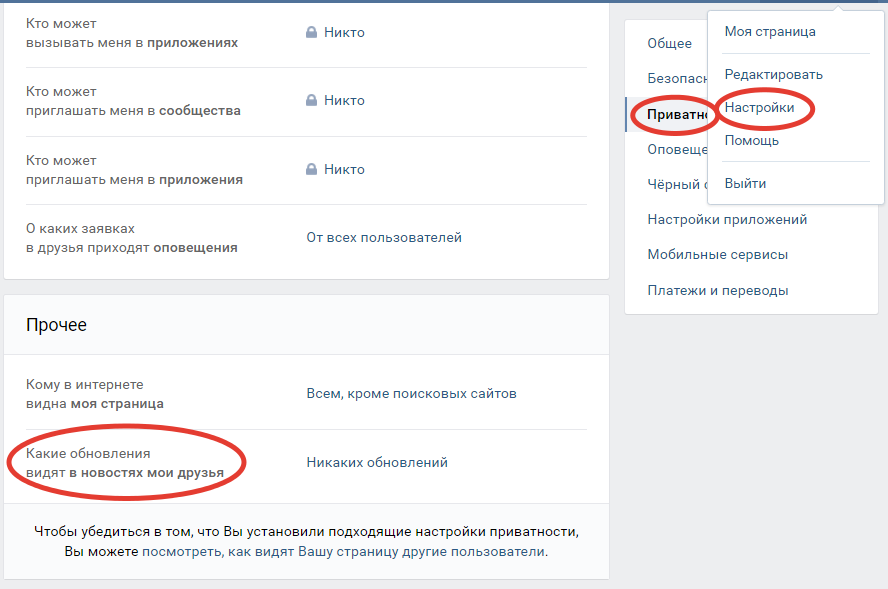The image size is (888, 589).
Task: Open 'Всем, кроме поисковых сайтов' visibility option
Action: click(x=411, y=393)
